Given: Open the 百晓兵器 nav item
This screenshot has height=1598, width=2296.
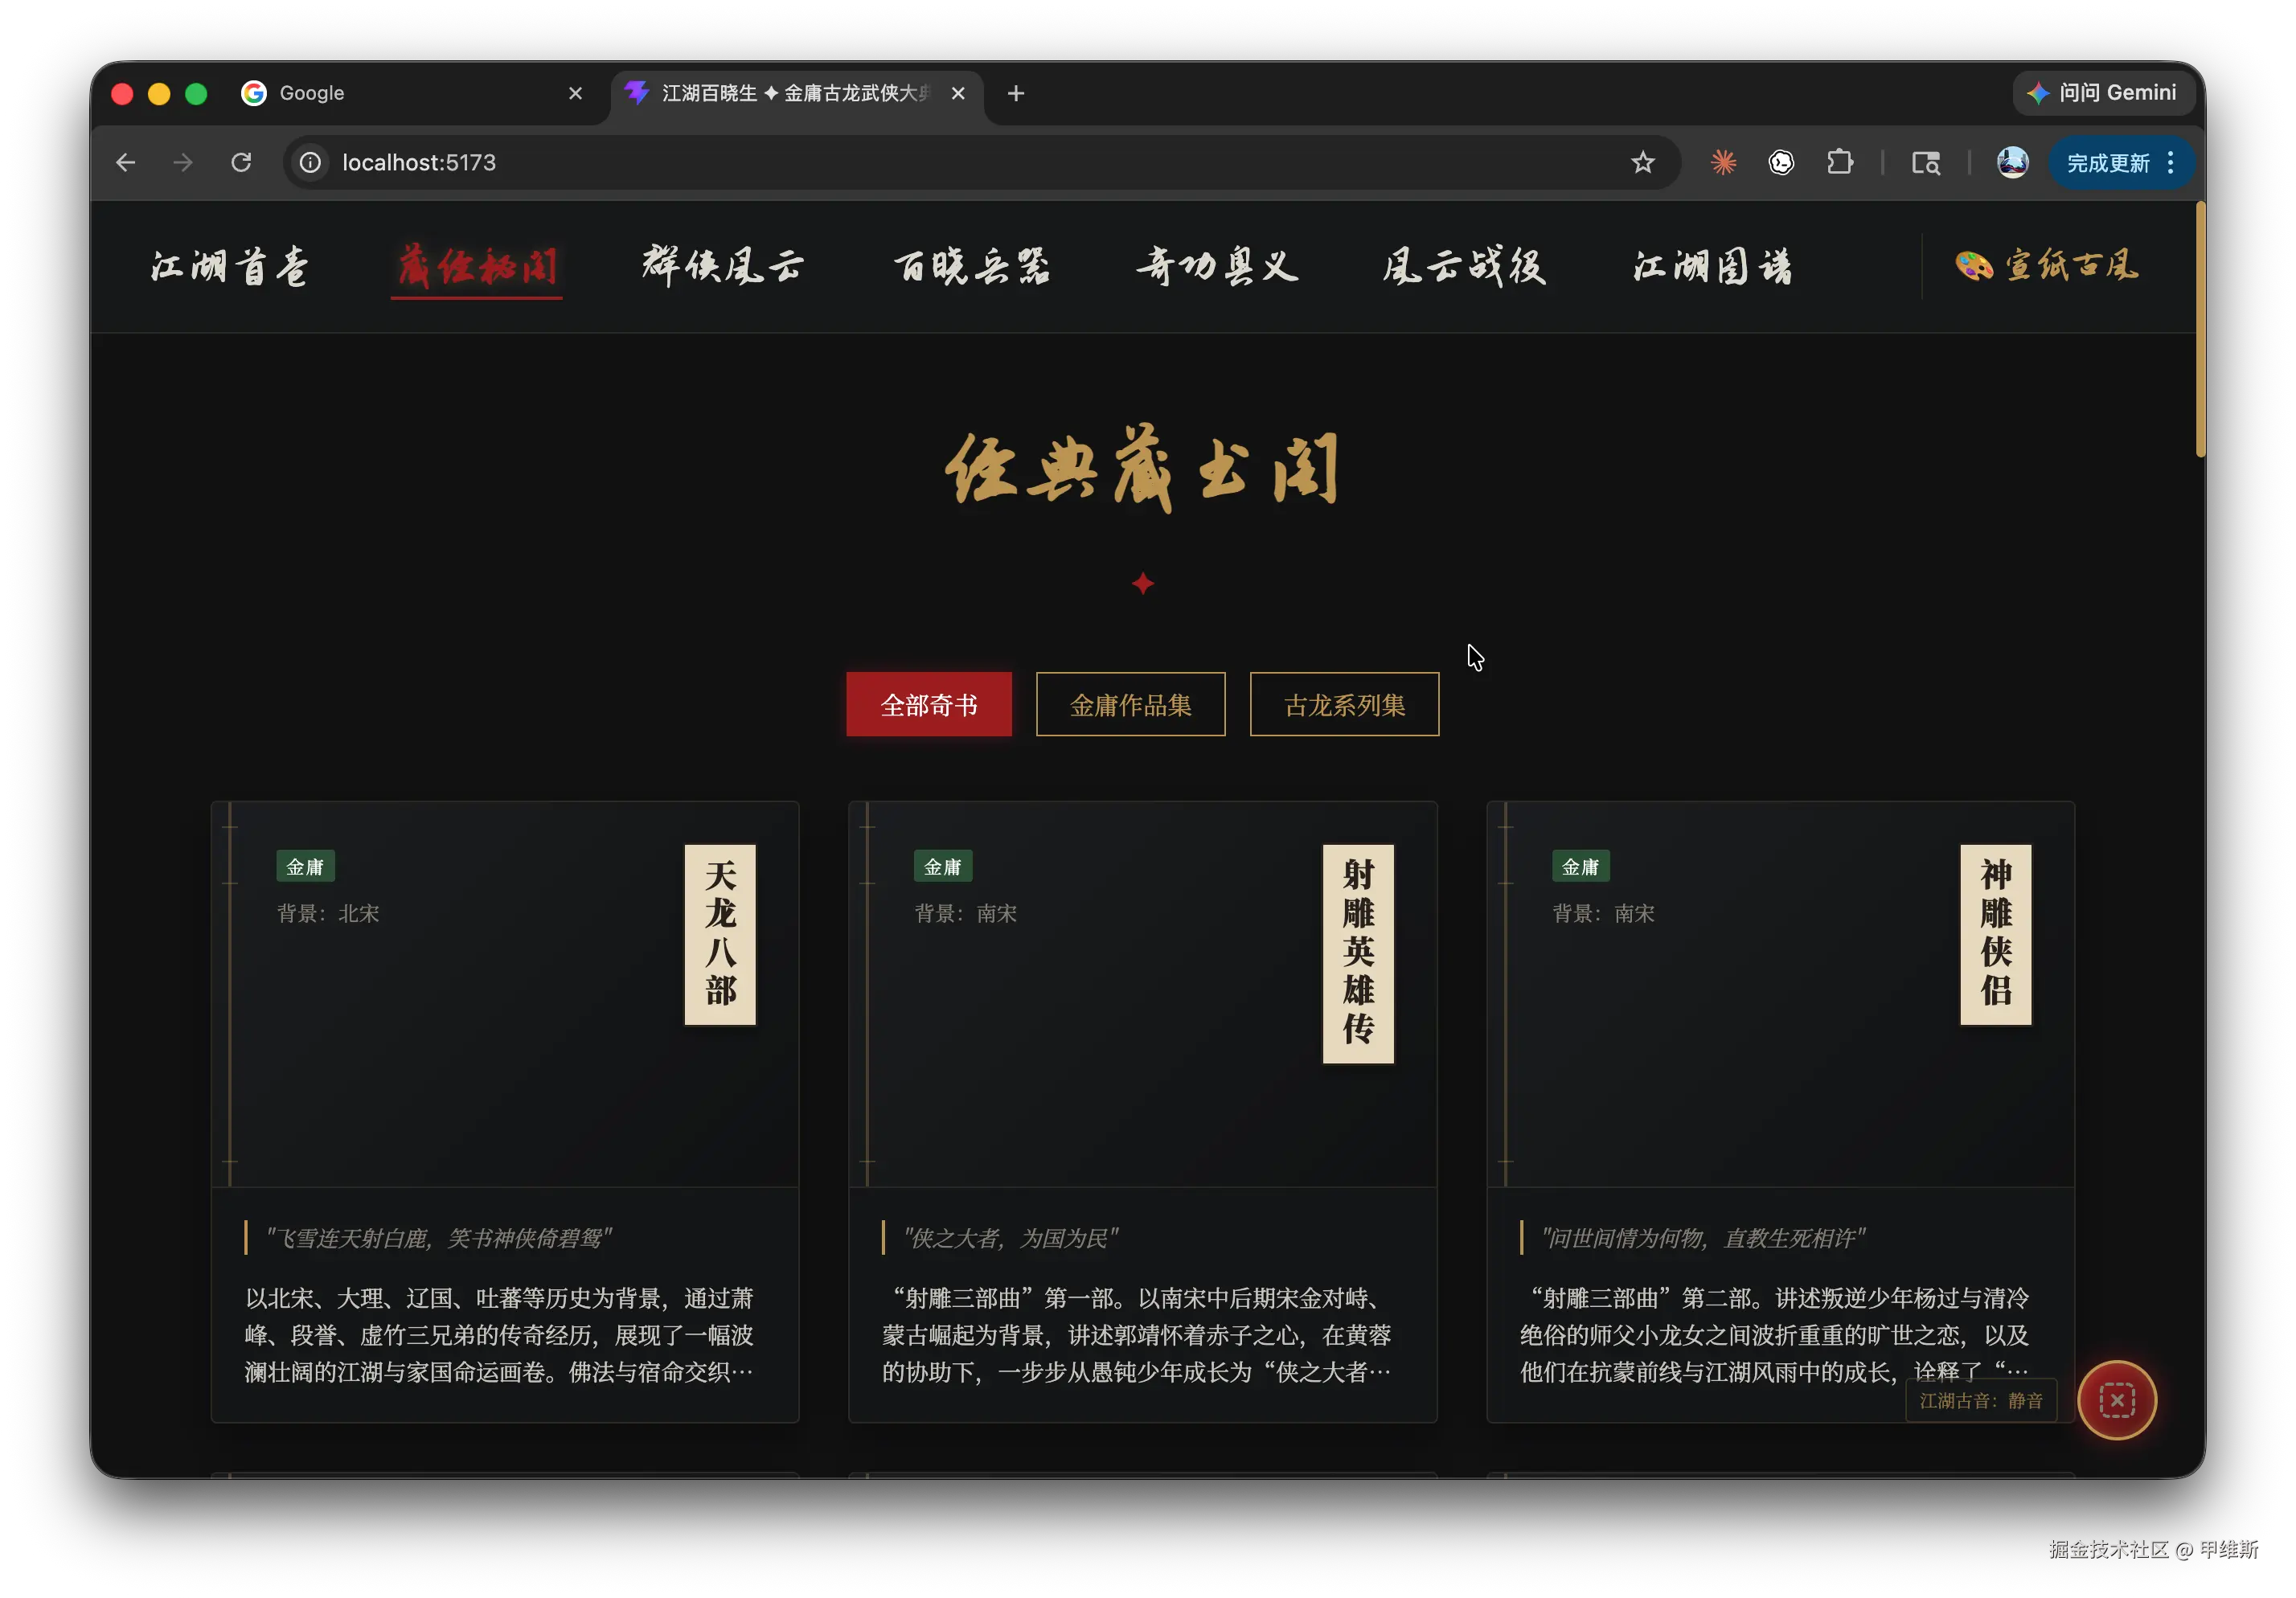Looking at the screenshot, I should (971, 266).
